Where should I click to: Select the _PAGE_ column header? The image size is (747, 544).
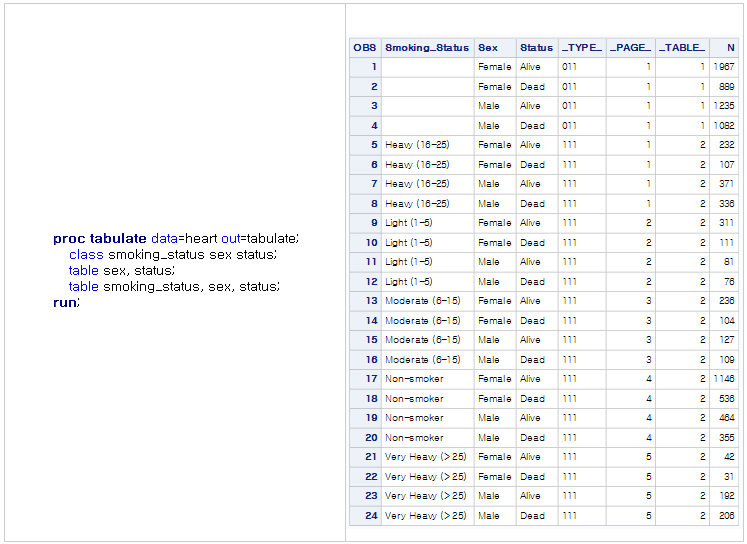pyautogui.click(x=631, y=48)
